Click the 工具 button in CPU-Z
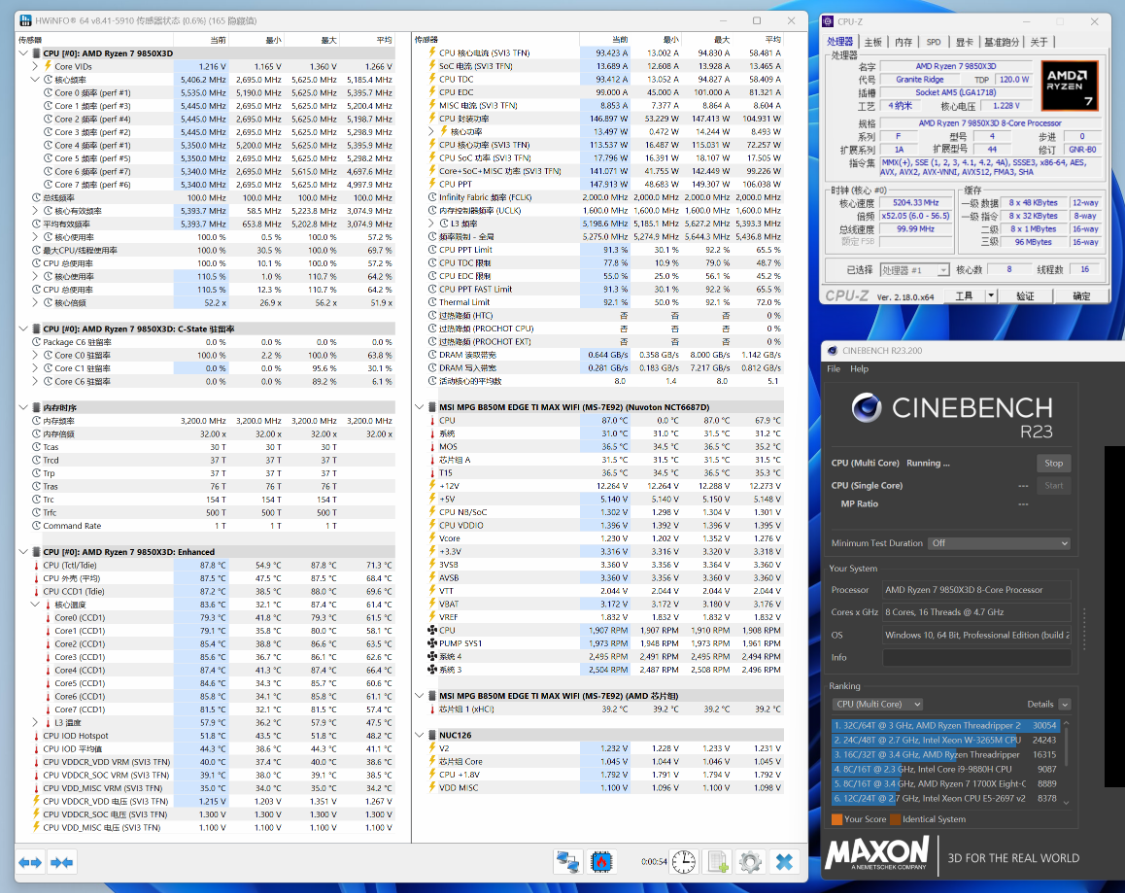This screenshot has height=893, width=1125. coord(964,296)
